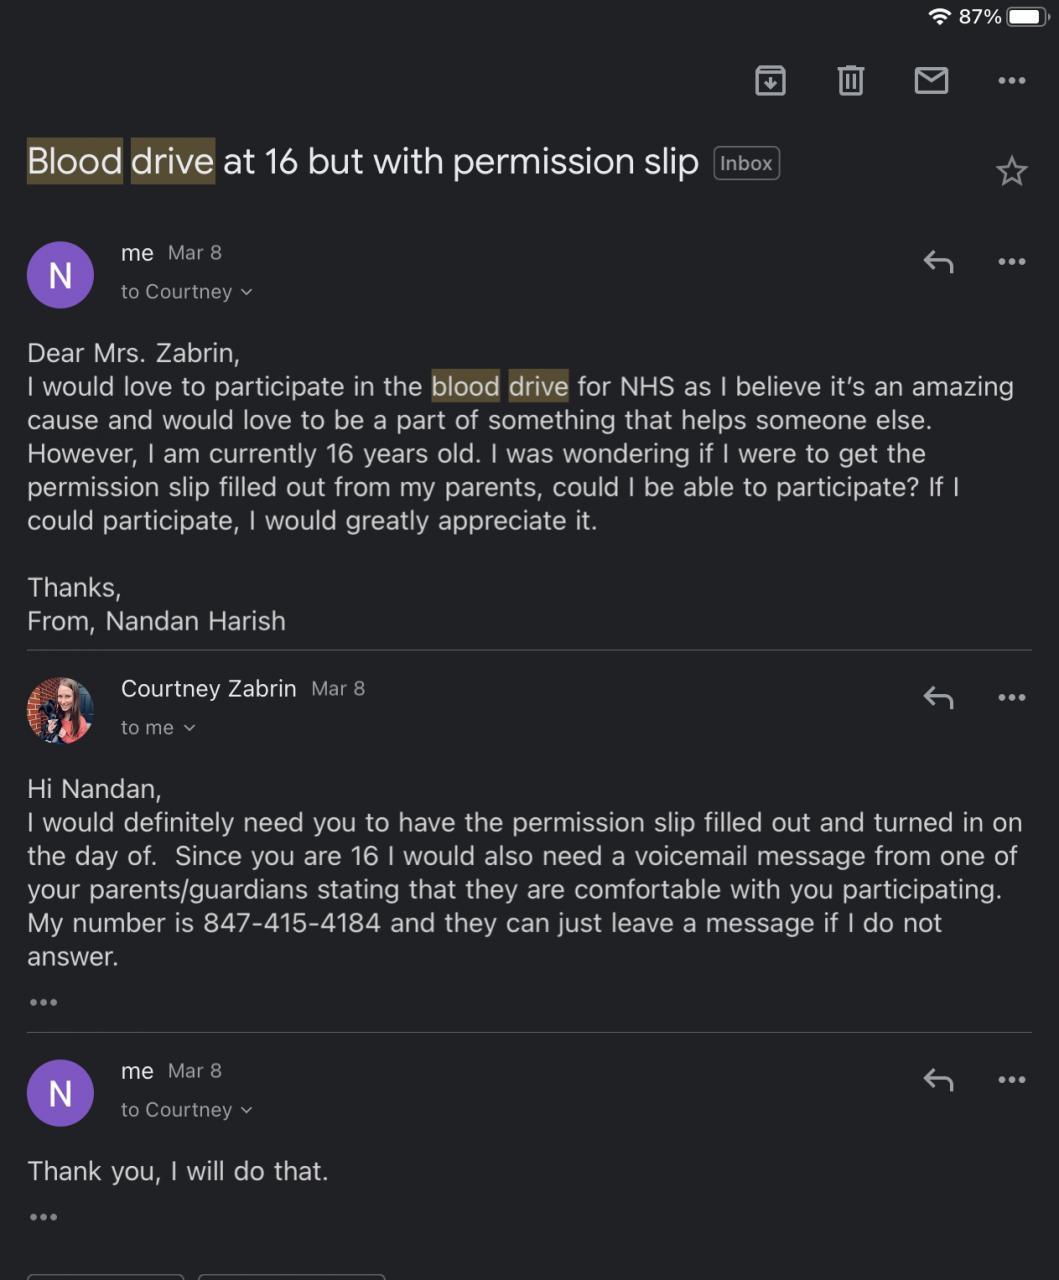Expand recipient details of first message
1059x1280 pixels.
tap(187, 292)
